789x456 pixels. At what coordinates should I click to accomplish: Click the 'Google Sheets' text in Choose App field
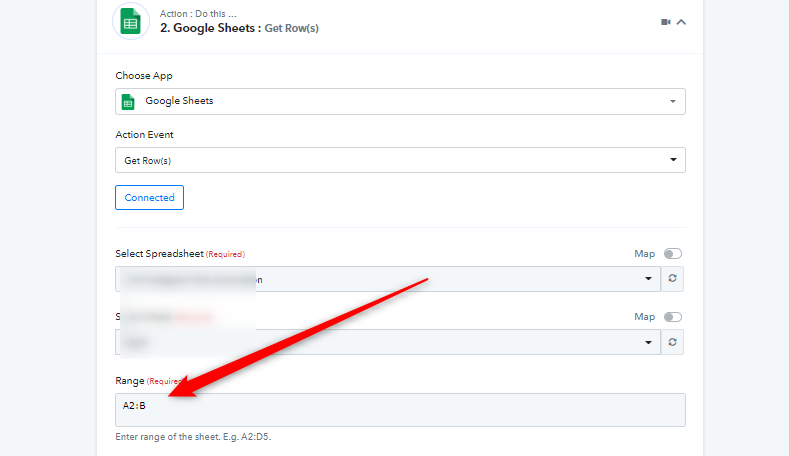pyautogui.click(x=179, y=101)
